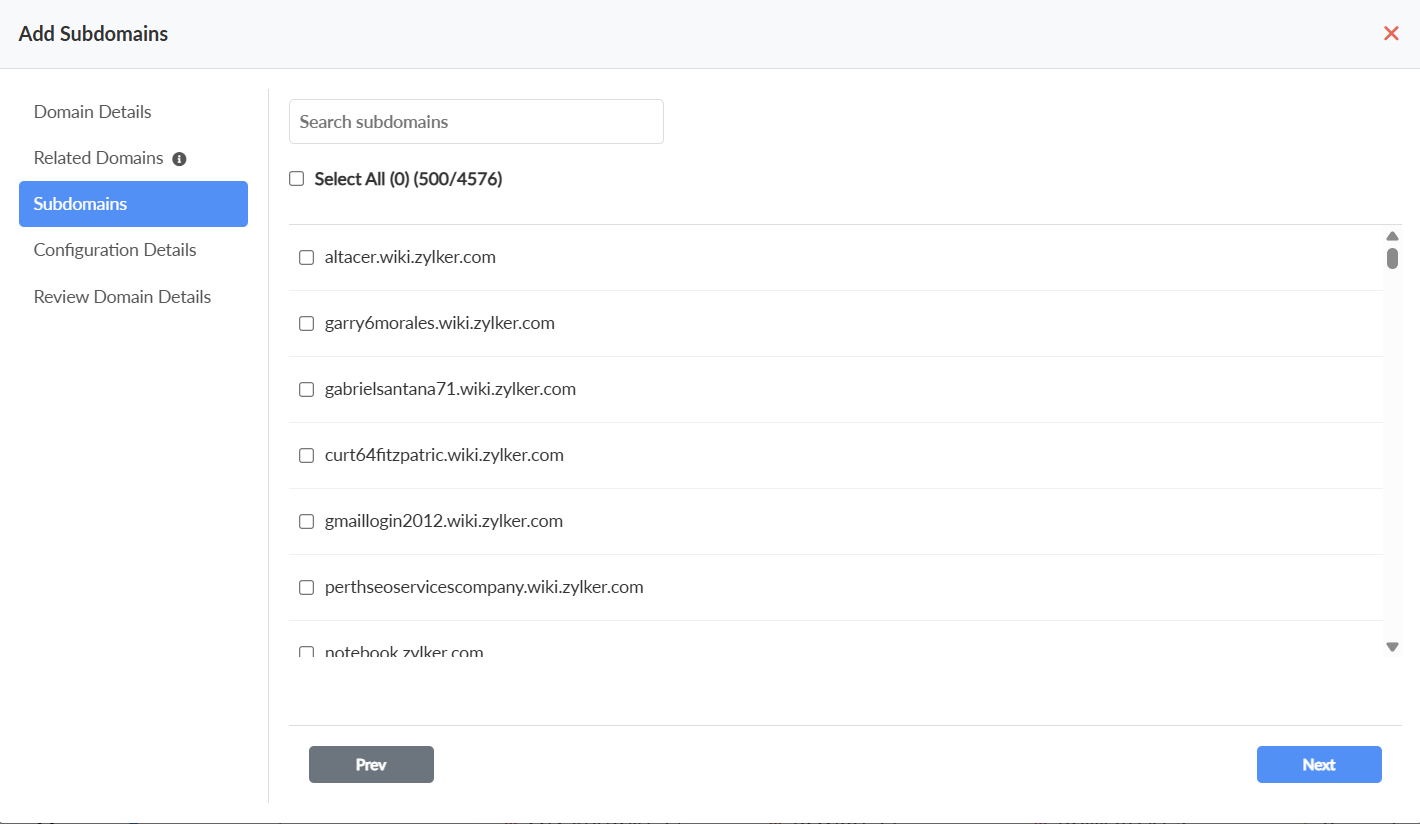Go to the Related Domains step
The height and width of the screenshot is (824, 1420).
98,158
